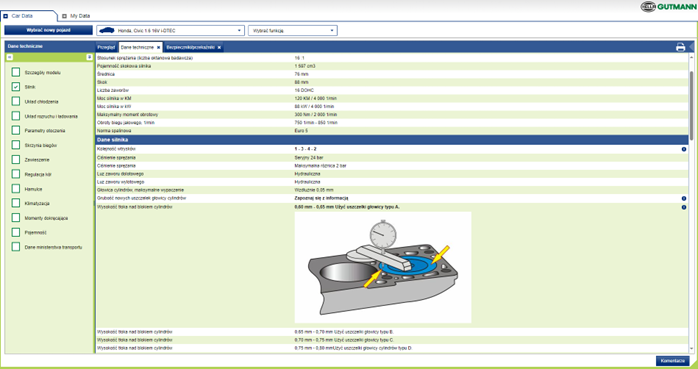The image size is (698, 369).
Task: Click the Kolejność wtrysków row label
Action: (x=116, y=149)
